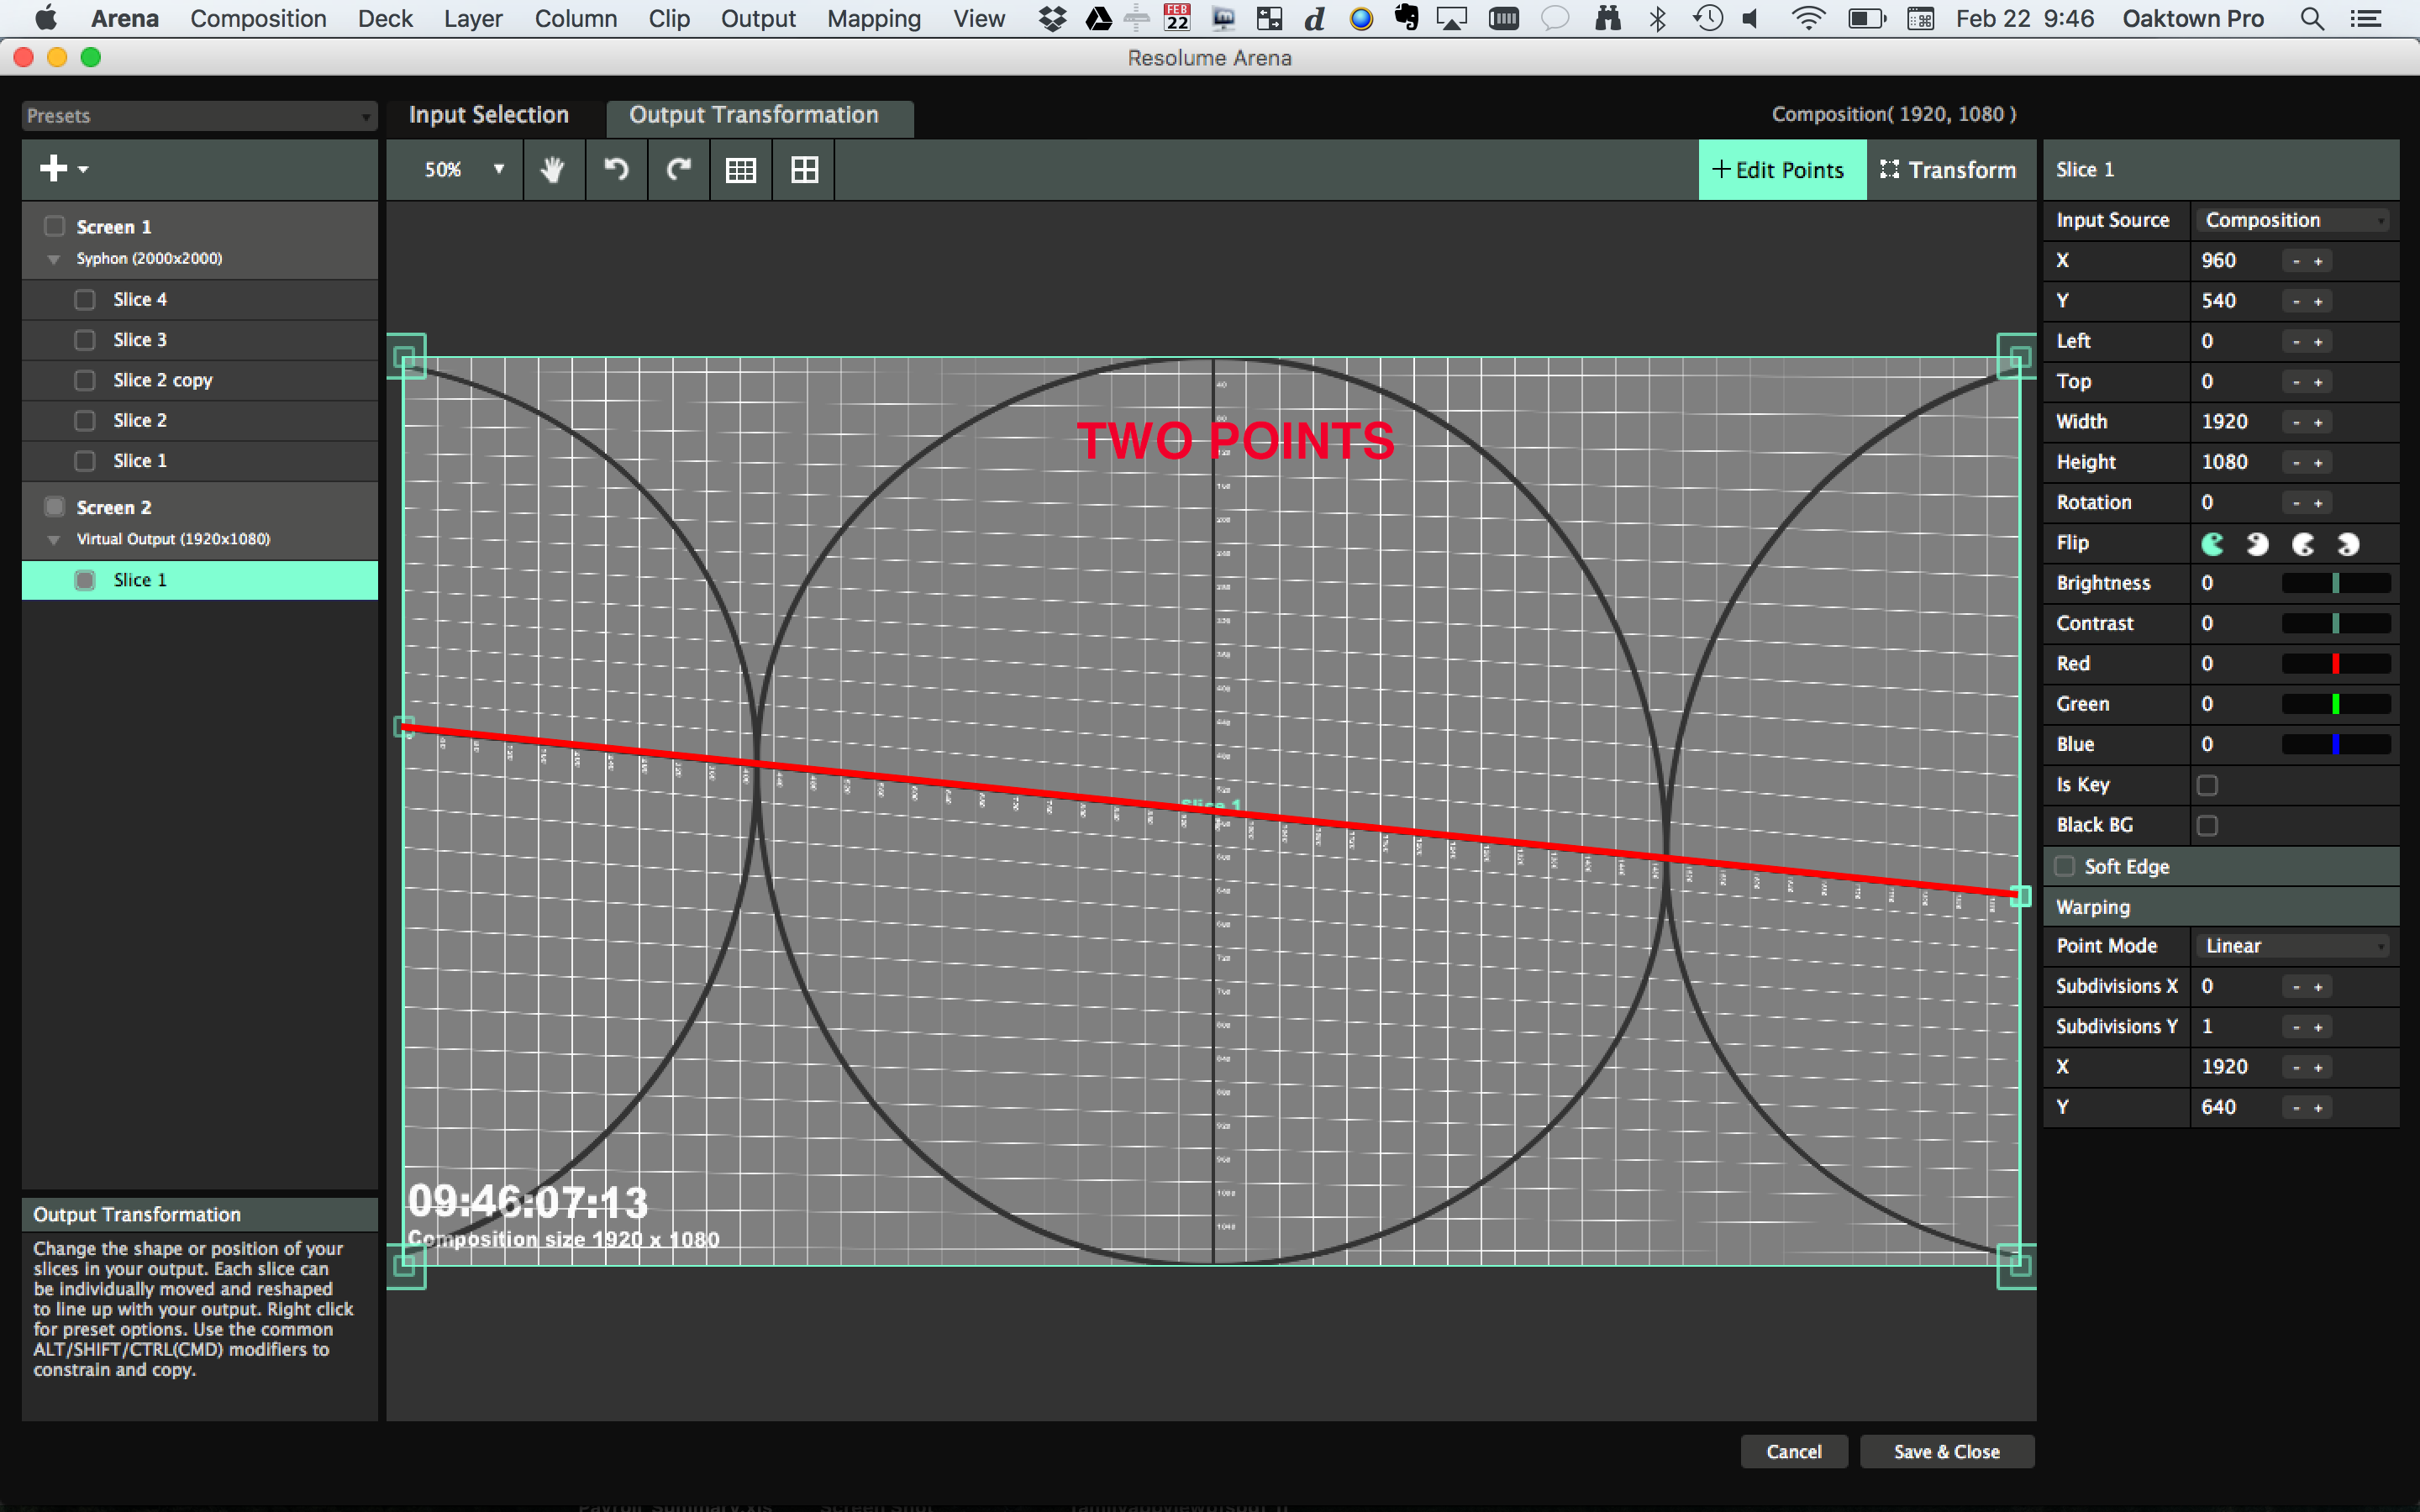Open the Mapping menu
Image resolution: width=2420 pixels, height=1512 pixels.
click(x=873, y=19)
